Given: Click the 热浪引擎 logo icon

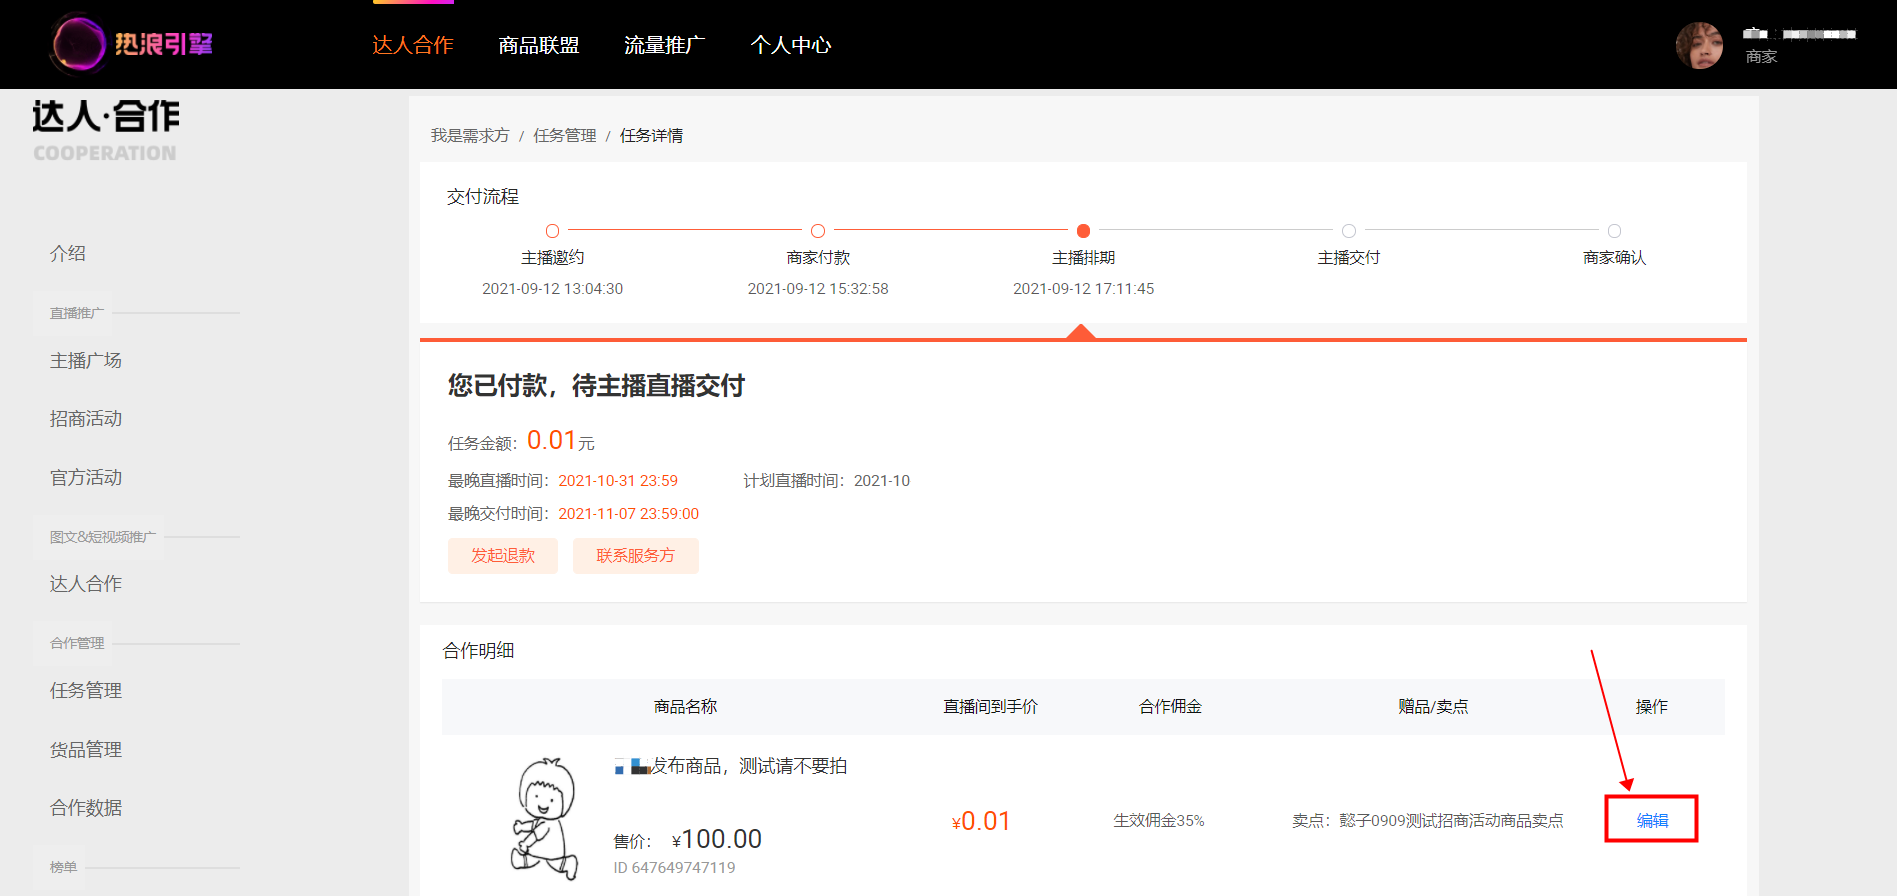Looking at the screenshot, I should [x=78, y=44].
